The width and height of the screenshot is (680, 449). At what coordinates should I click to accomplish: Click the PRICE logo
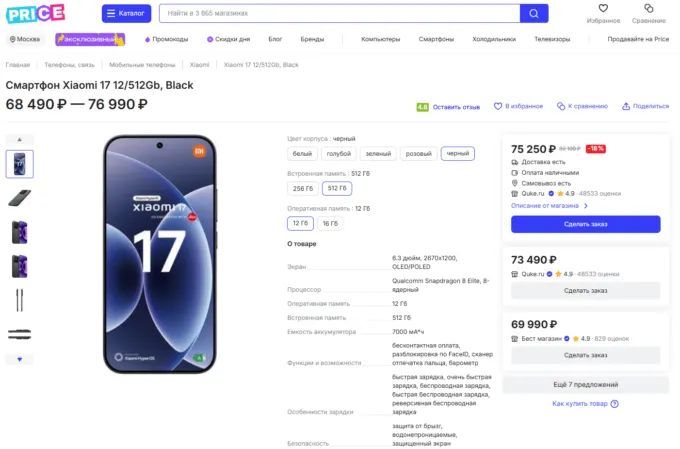pyautogui.click(x=36, y=13)
